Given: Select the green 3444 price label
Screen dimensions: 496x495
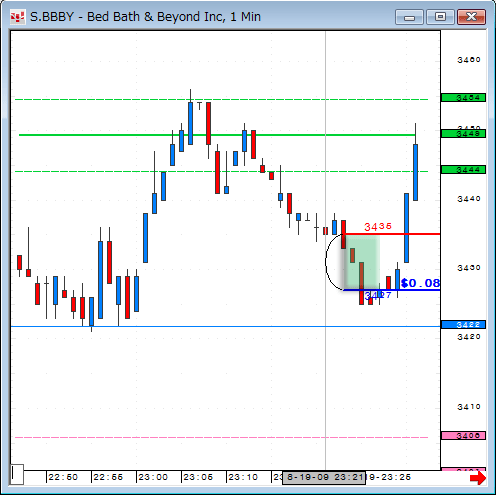Looking at the screenshot, I should (463, 170).
